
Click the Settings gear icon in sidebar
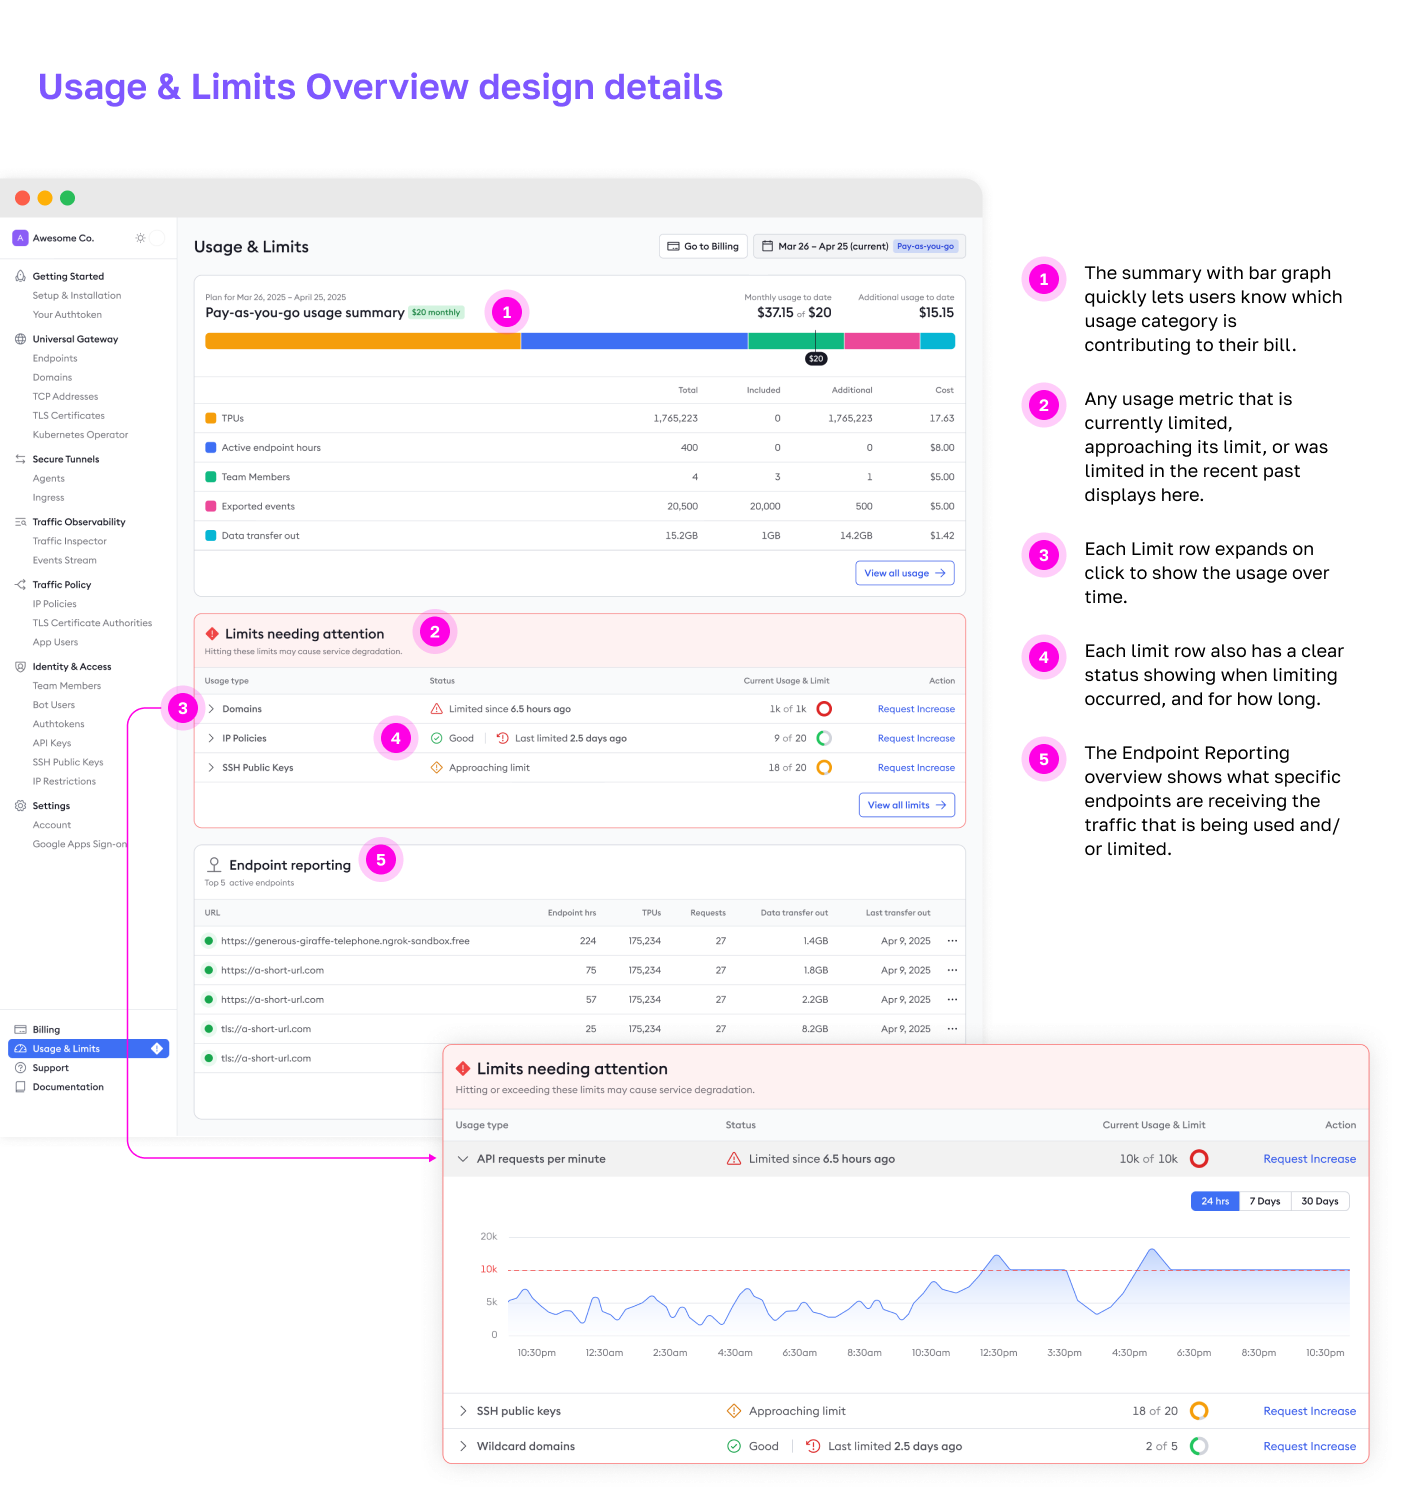(x=20, y=806)
